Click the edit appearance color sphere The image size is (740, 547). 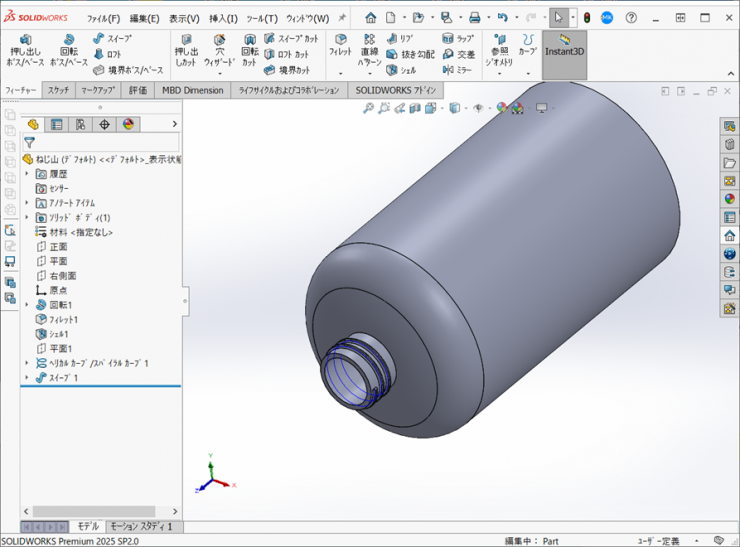pos(502,108)
